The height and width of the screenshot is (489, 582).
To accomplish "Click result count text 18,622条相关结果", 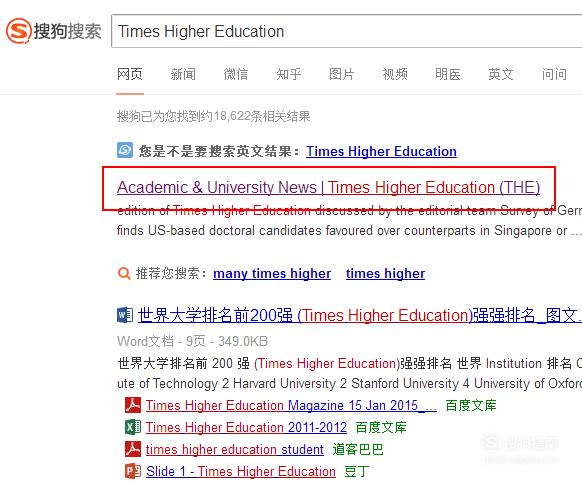I will (x=213, y=117).
